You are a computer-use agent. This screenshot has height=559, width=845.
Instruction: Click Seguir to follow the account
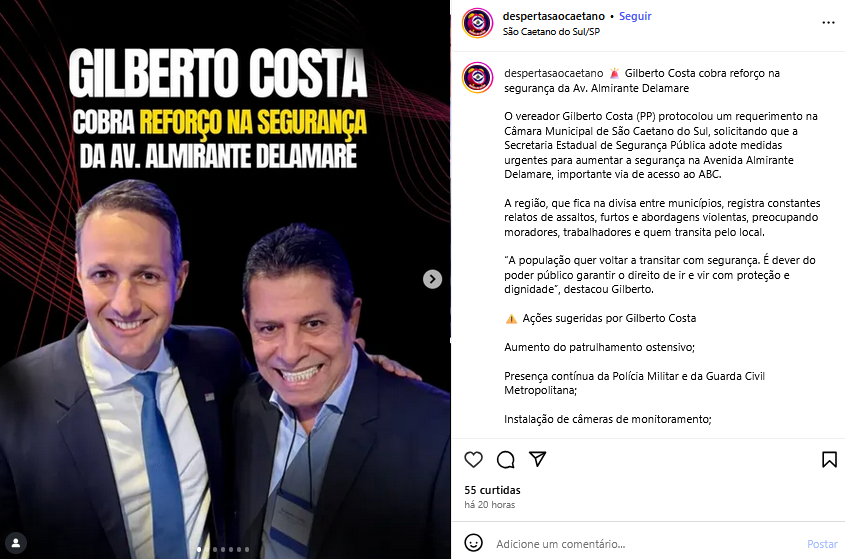(635, 16)
